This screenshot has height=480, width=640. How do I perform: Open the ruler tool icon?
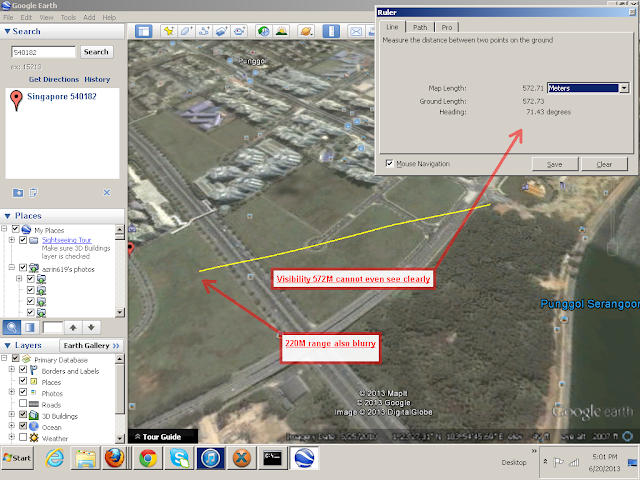(x=331, y=31)
